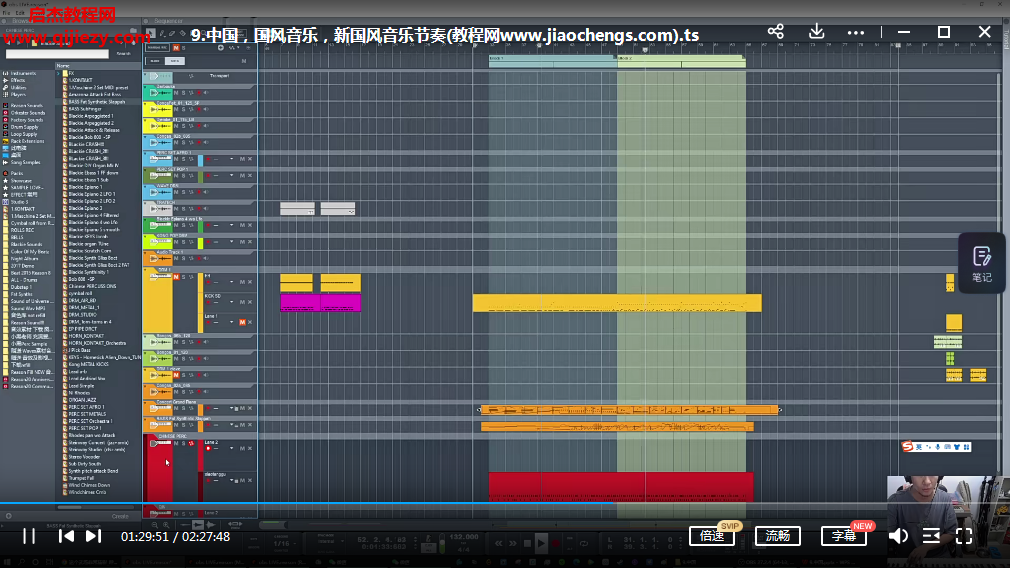
Task: Select the red CHINESE PERC clip
Action: pyautogui.click(x=621, y=487)
